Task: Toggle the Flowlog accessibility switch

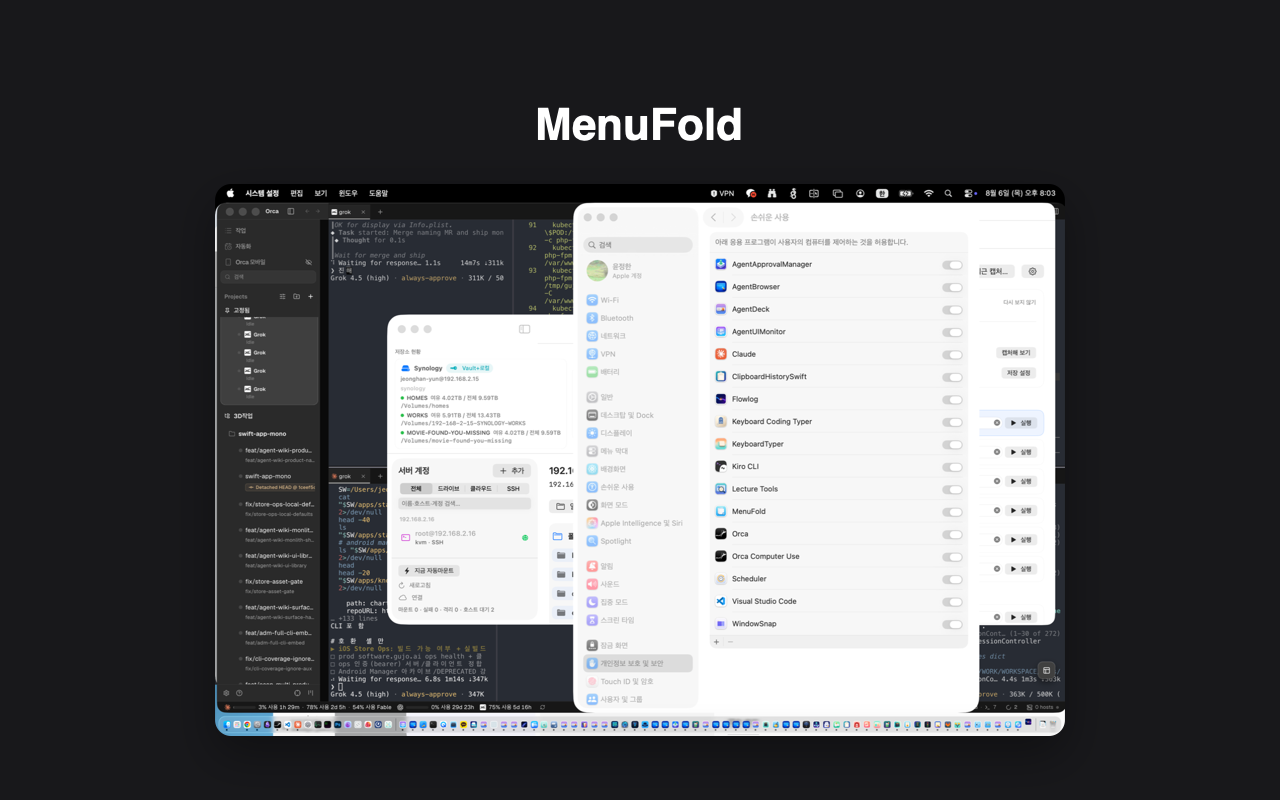Action: pyautogui.click(x=952, y=399)
